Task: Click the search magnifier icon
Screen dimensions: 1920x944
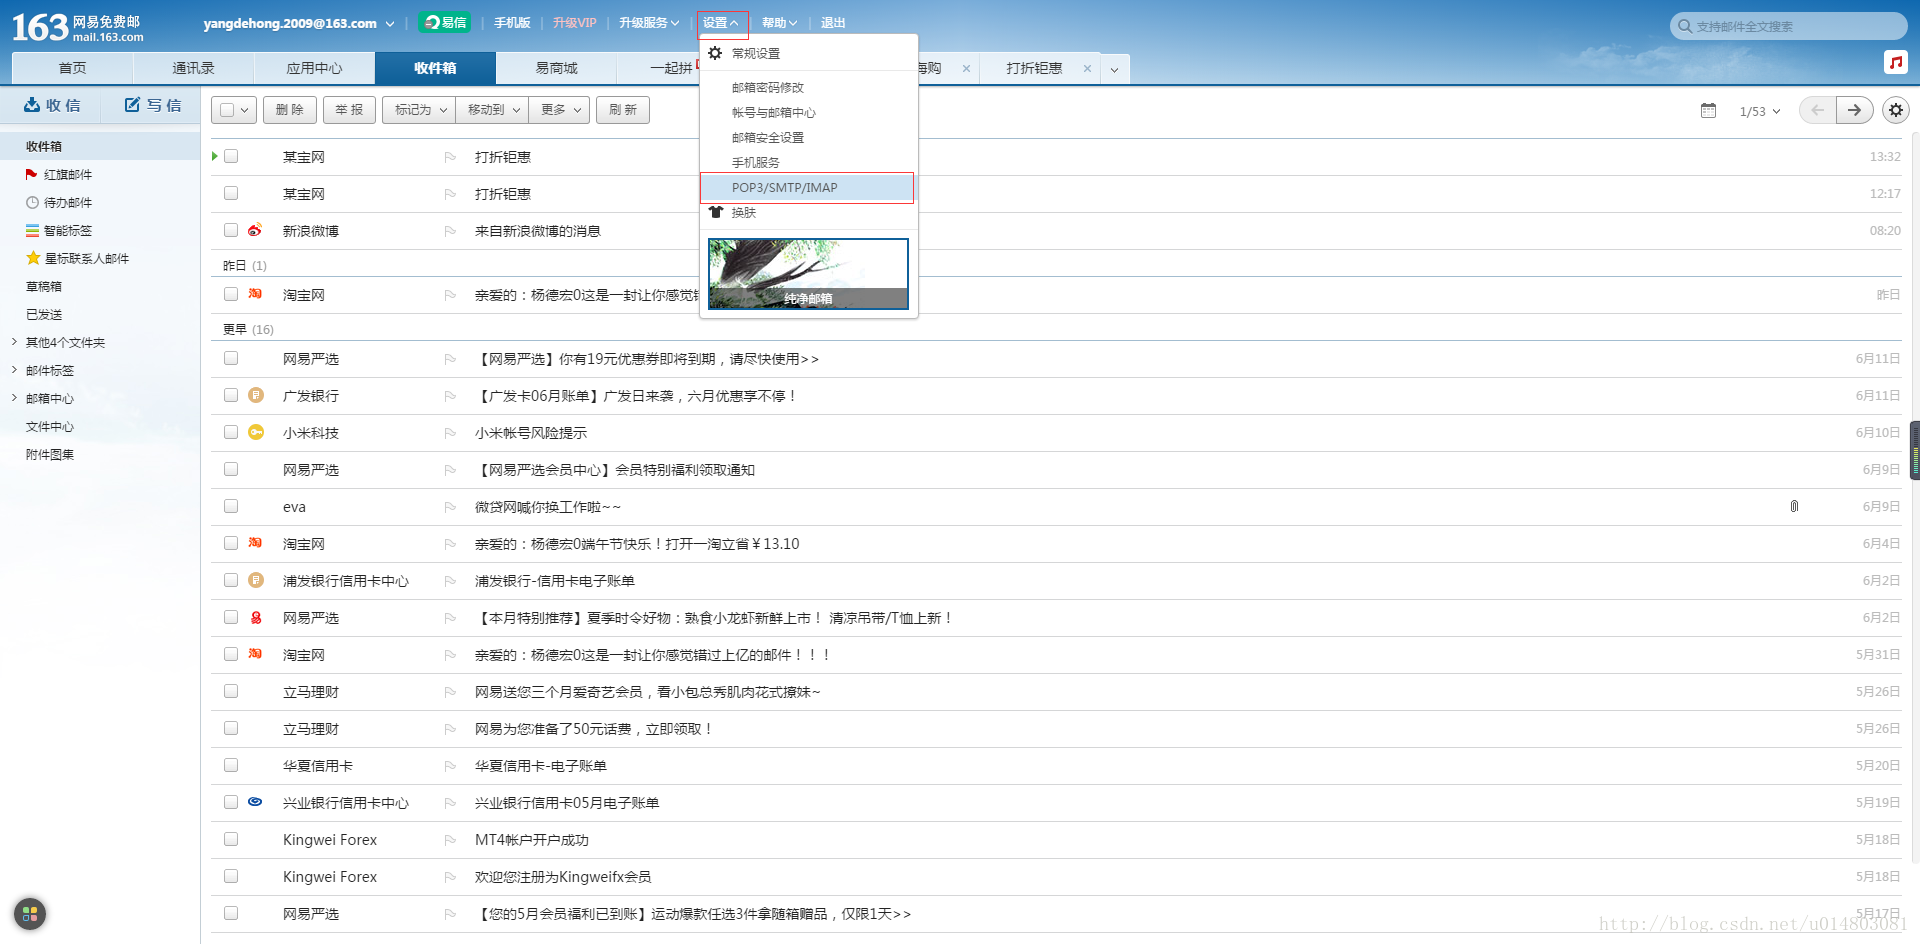Action: (1685, 26)
